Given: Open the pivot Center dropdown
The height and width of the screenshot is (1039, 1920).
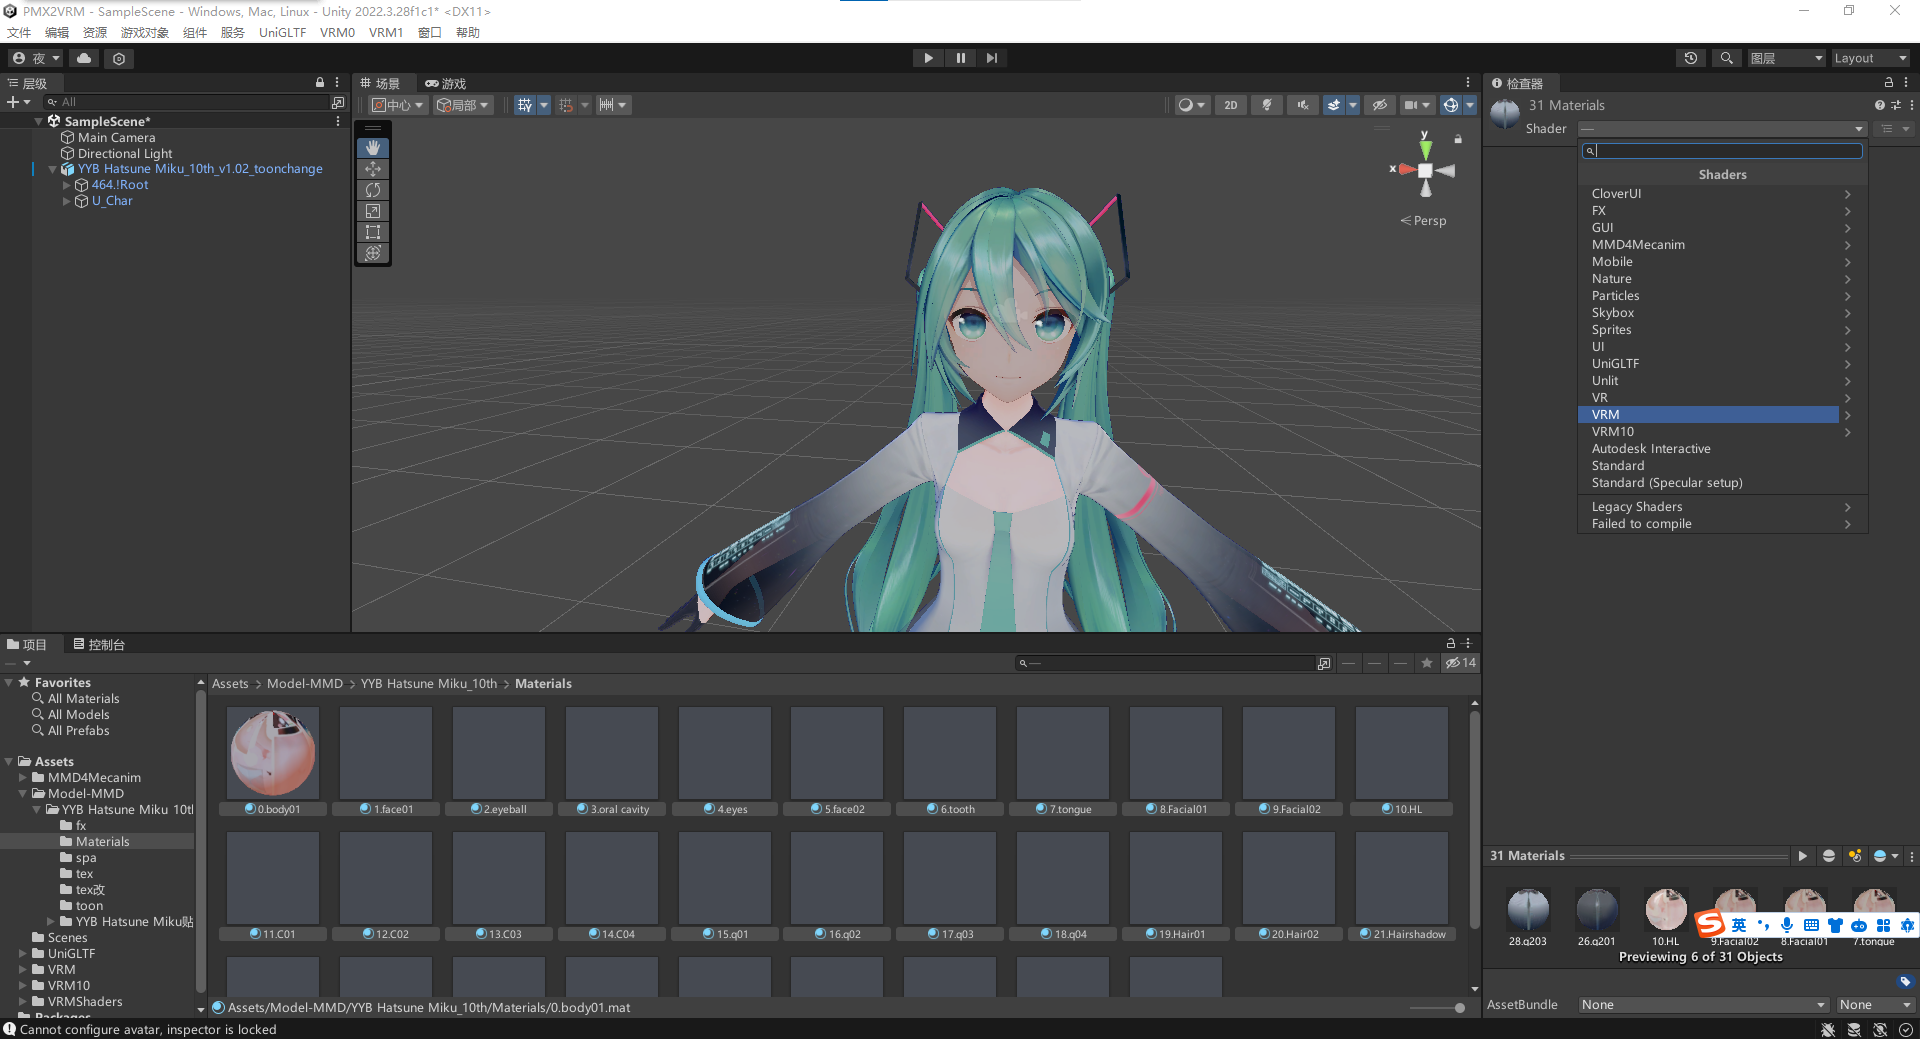Looking at the screenshot, I should click(398, 105).
